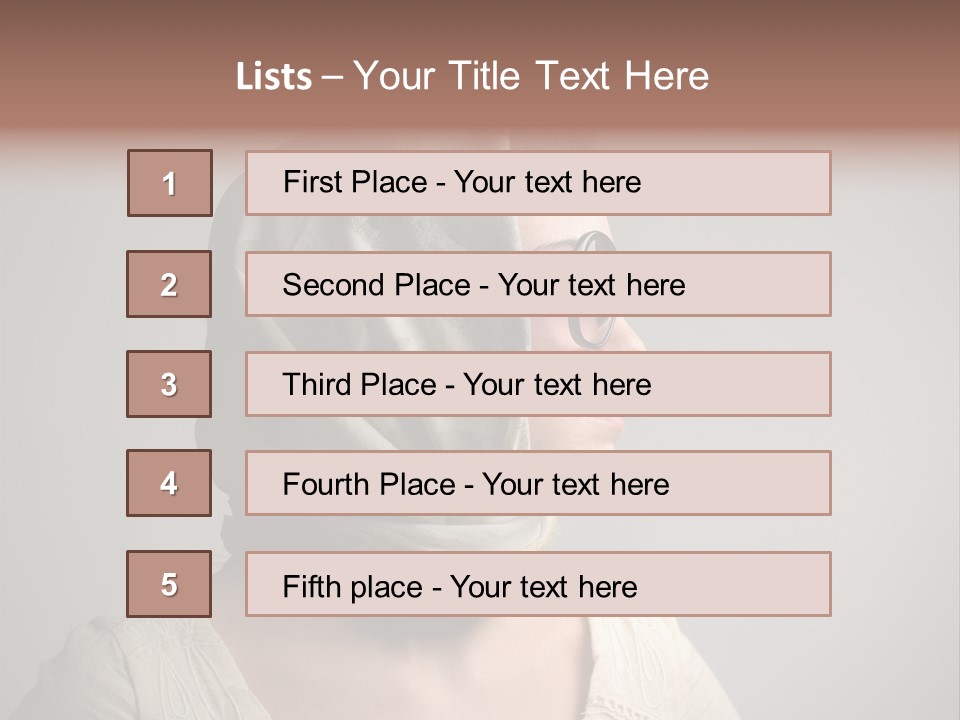Click the number 3 box
960x720 pixels.
pos(169,384)
